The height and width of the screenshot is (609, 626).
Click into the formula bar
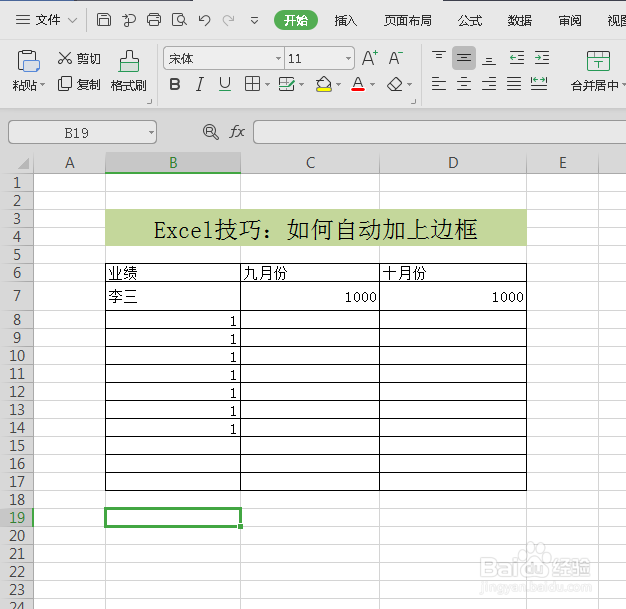439,132
